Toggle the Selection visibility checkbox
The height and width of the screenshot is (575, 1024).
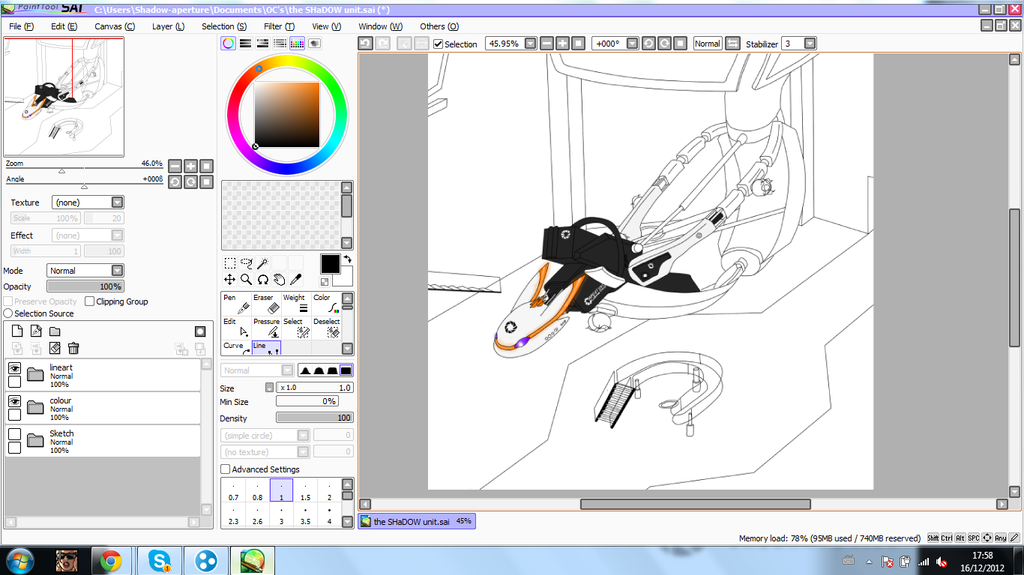tap(438, 44)
